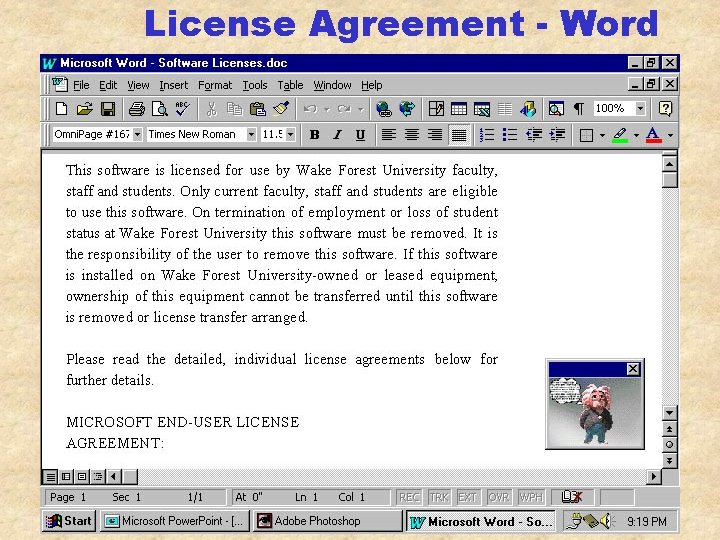This screenshot has width=720, height=540.
Task: Justify the text
Action: [459, 135]
